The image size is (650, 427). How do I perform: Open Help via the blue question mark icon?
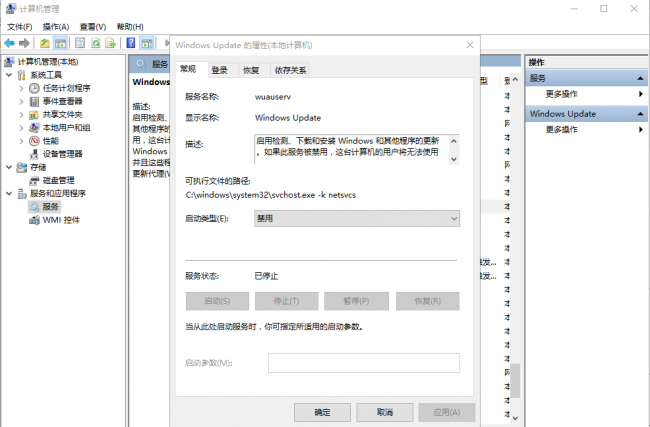131,43
